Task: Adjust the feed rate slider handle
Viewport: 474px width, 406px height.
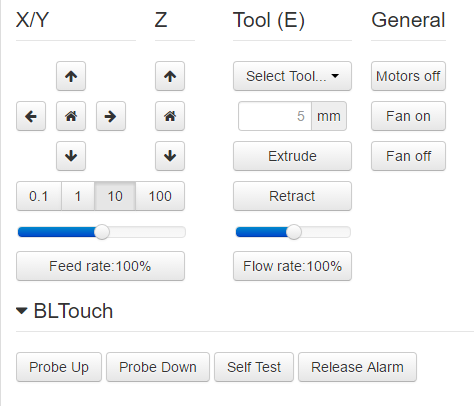Action: (102, 232)
